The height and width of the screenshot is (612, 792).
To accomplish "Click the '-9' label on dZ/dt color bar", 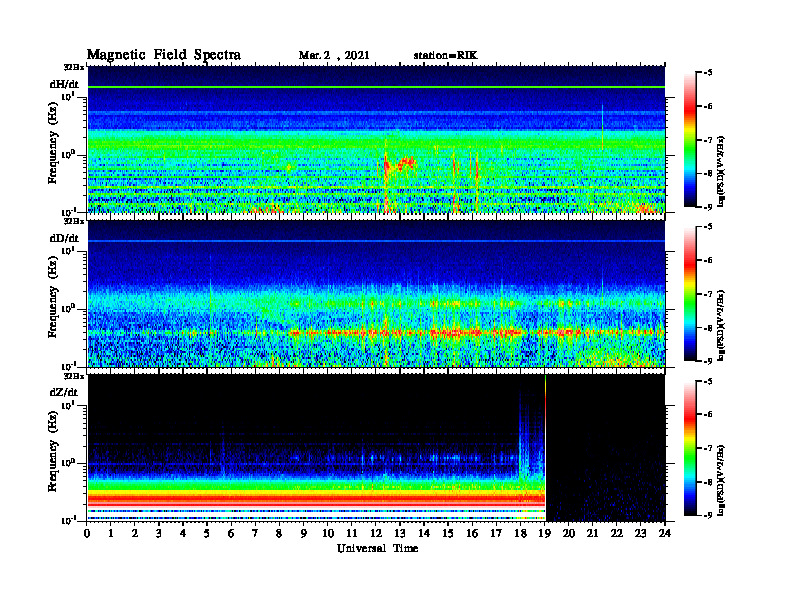I will [707, 516].
